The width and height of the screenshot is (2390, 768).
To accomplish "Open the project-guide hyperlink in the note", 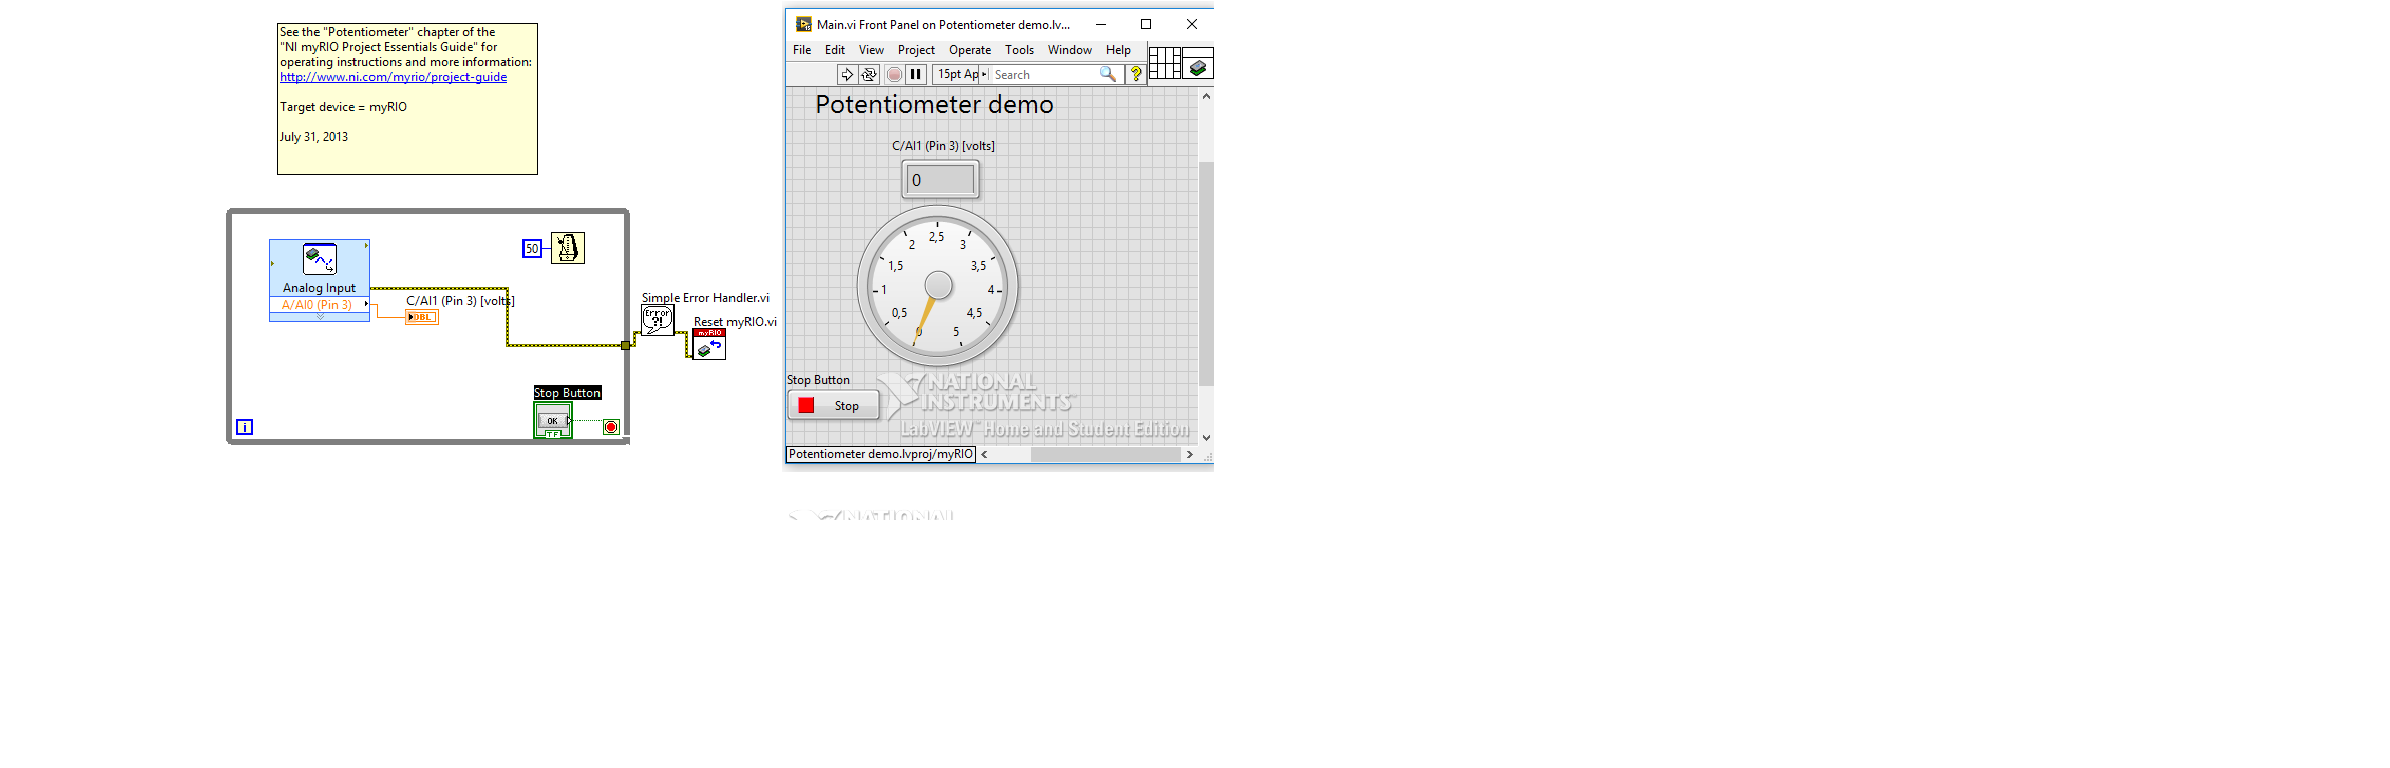I will click(393, 77).
